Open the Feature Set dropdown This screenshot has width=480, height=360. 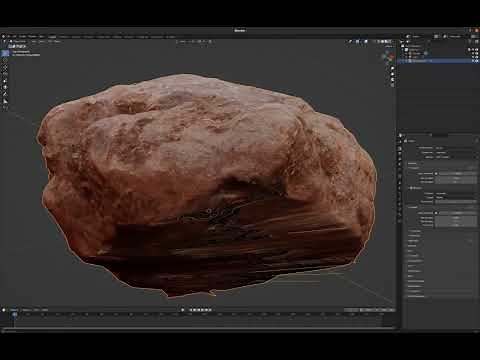click(x=456, y=153)
